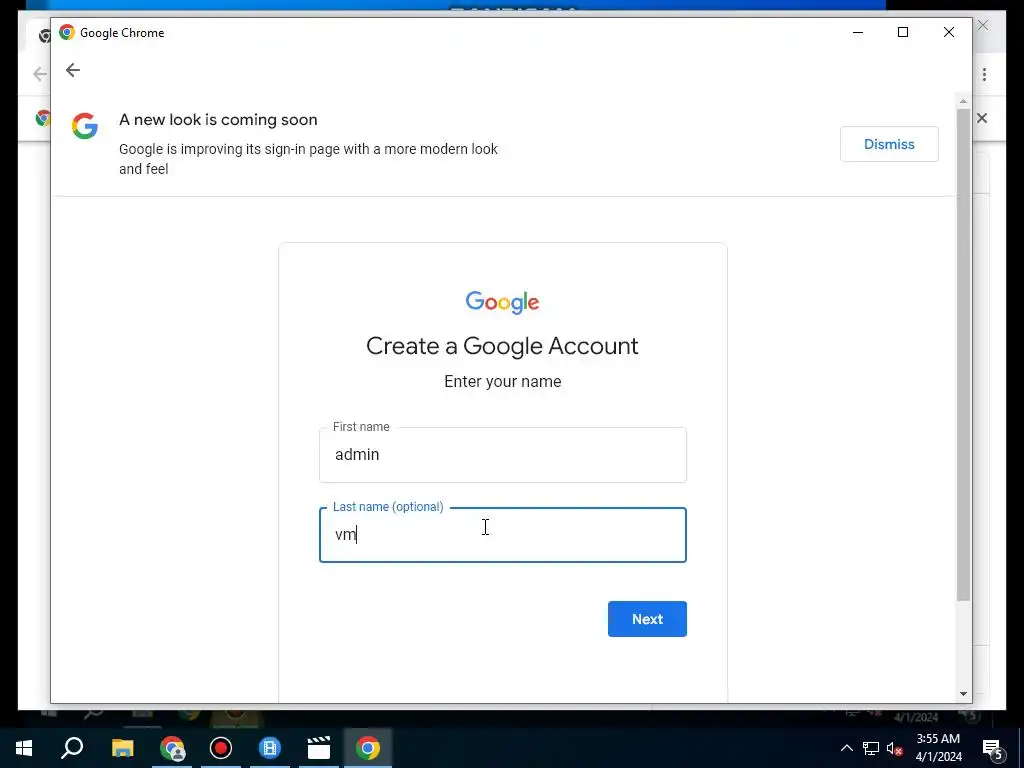Open the Windows Start menu
The width and height of the screenshot is (1024, 768).
pyautogui.click(x=24, y=748)
